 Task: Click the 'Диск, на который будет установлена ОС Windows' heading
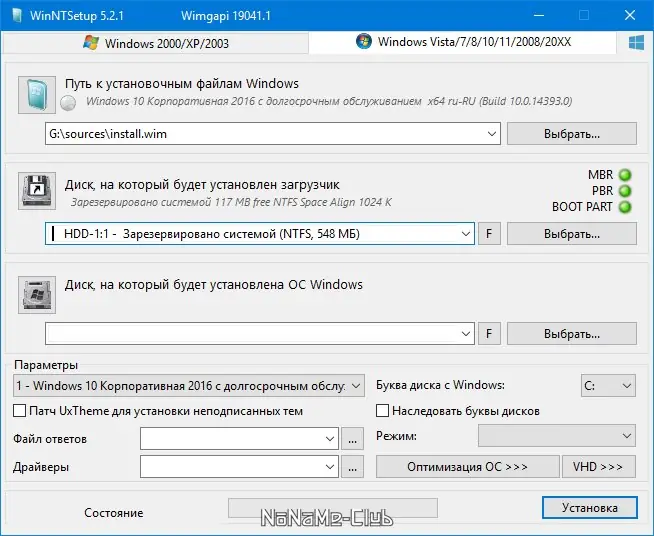click(214, 285)
